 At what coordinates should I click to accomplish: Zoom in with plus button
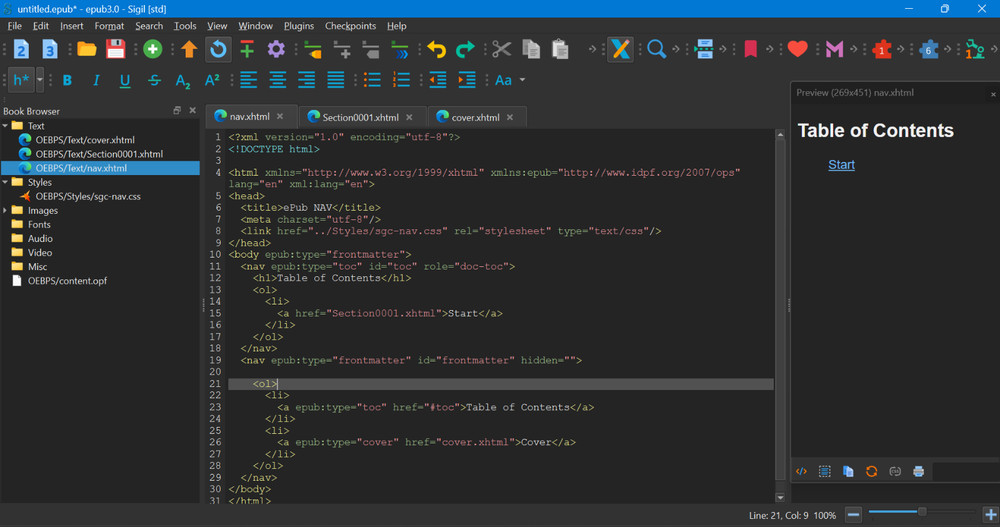(x=990, y=514)
